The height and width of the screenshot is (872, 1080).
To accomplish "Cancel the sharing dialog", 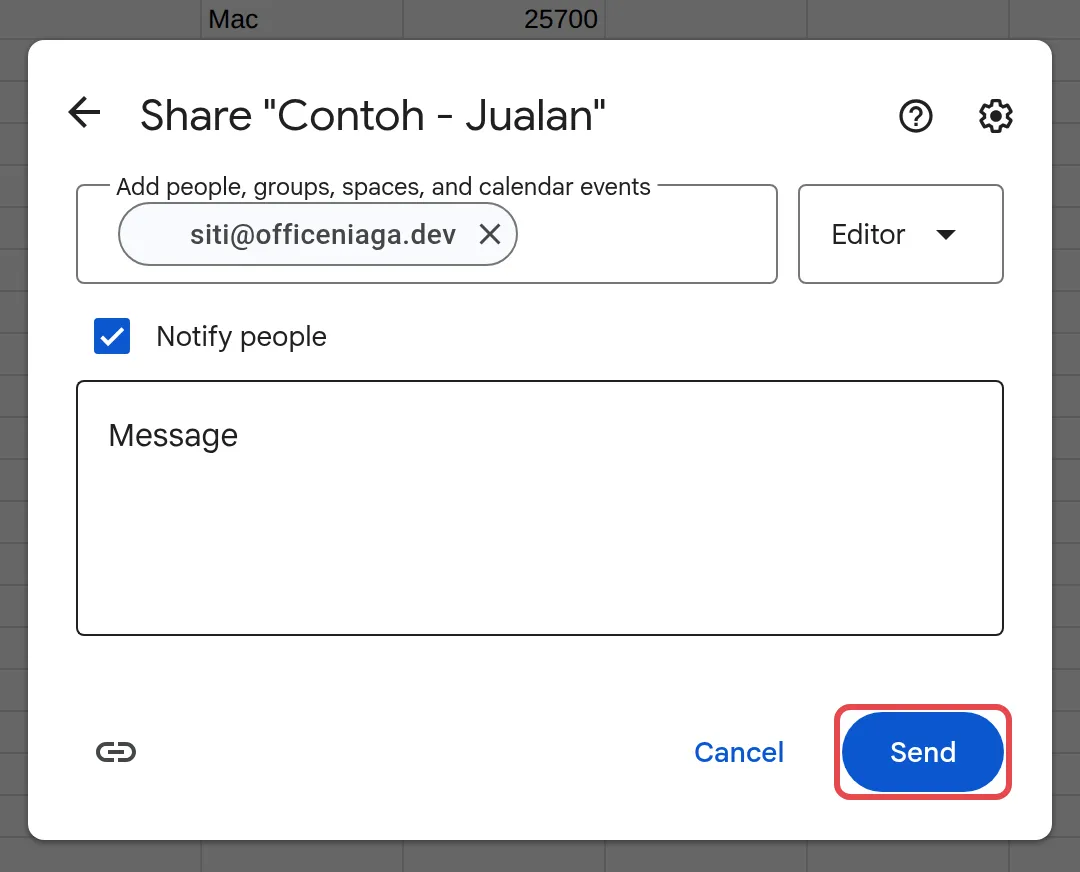I will coord(738,752).
